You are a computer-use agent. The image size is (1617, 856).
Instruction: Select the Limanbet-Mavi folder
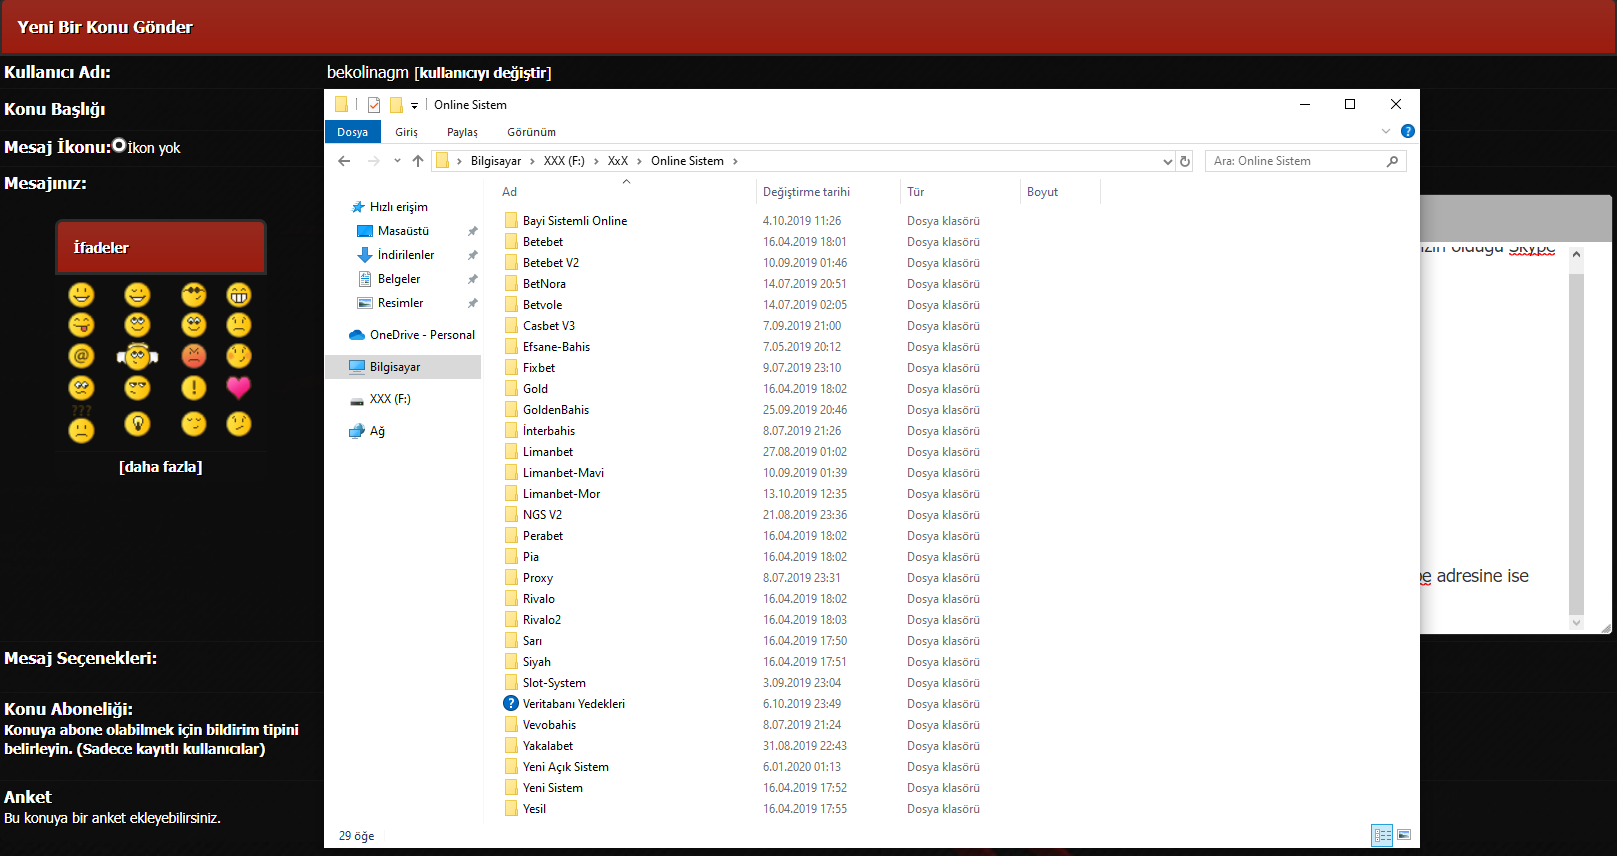563,473
